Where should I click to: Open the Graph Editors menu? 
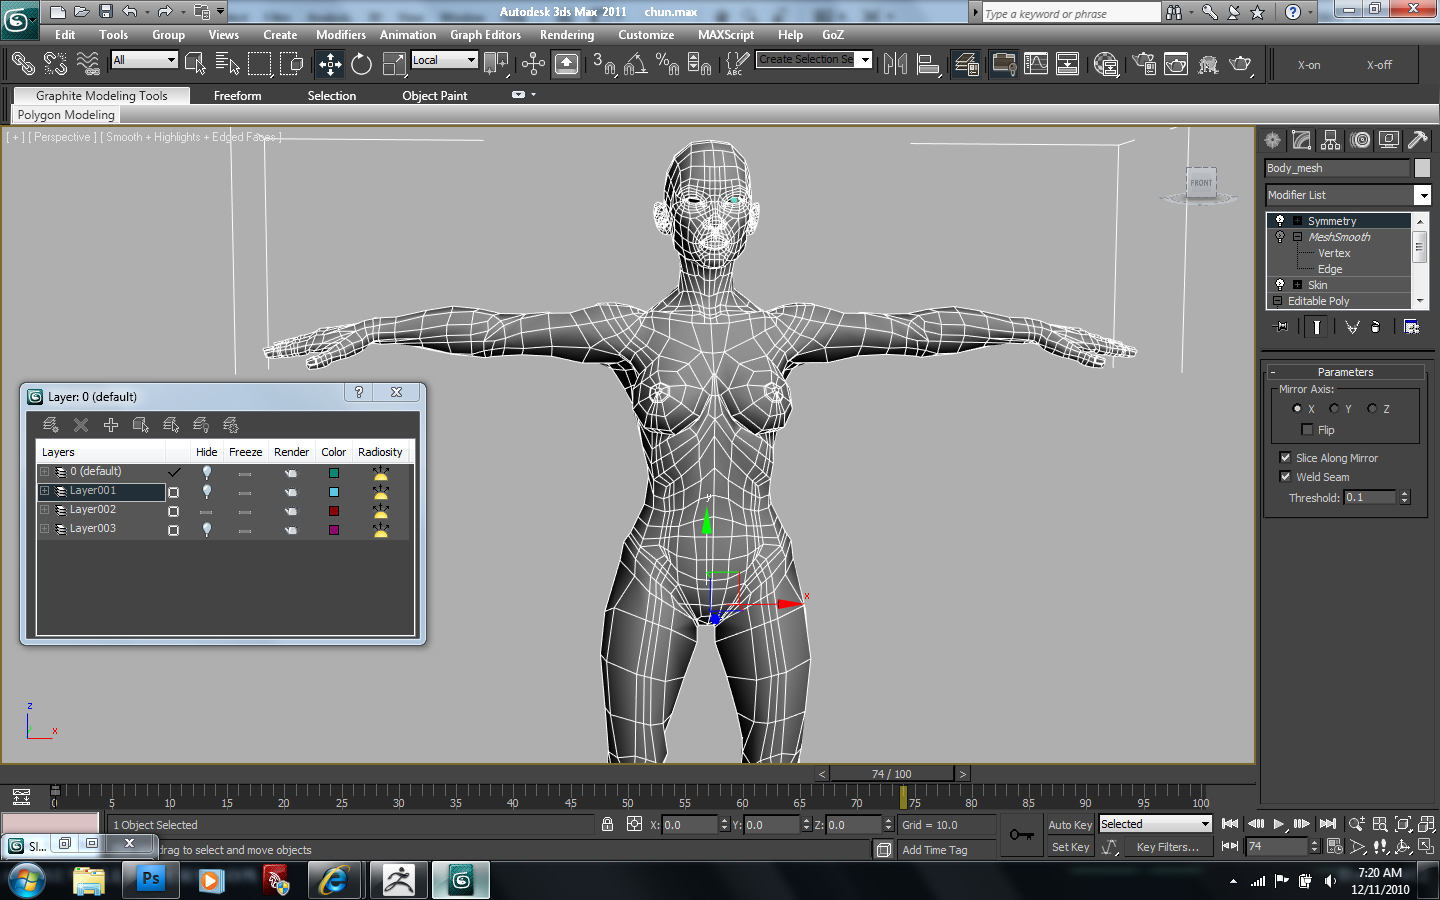(485, 35)
